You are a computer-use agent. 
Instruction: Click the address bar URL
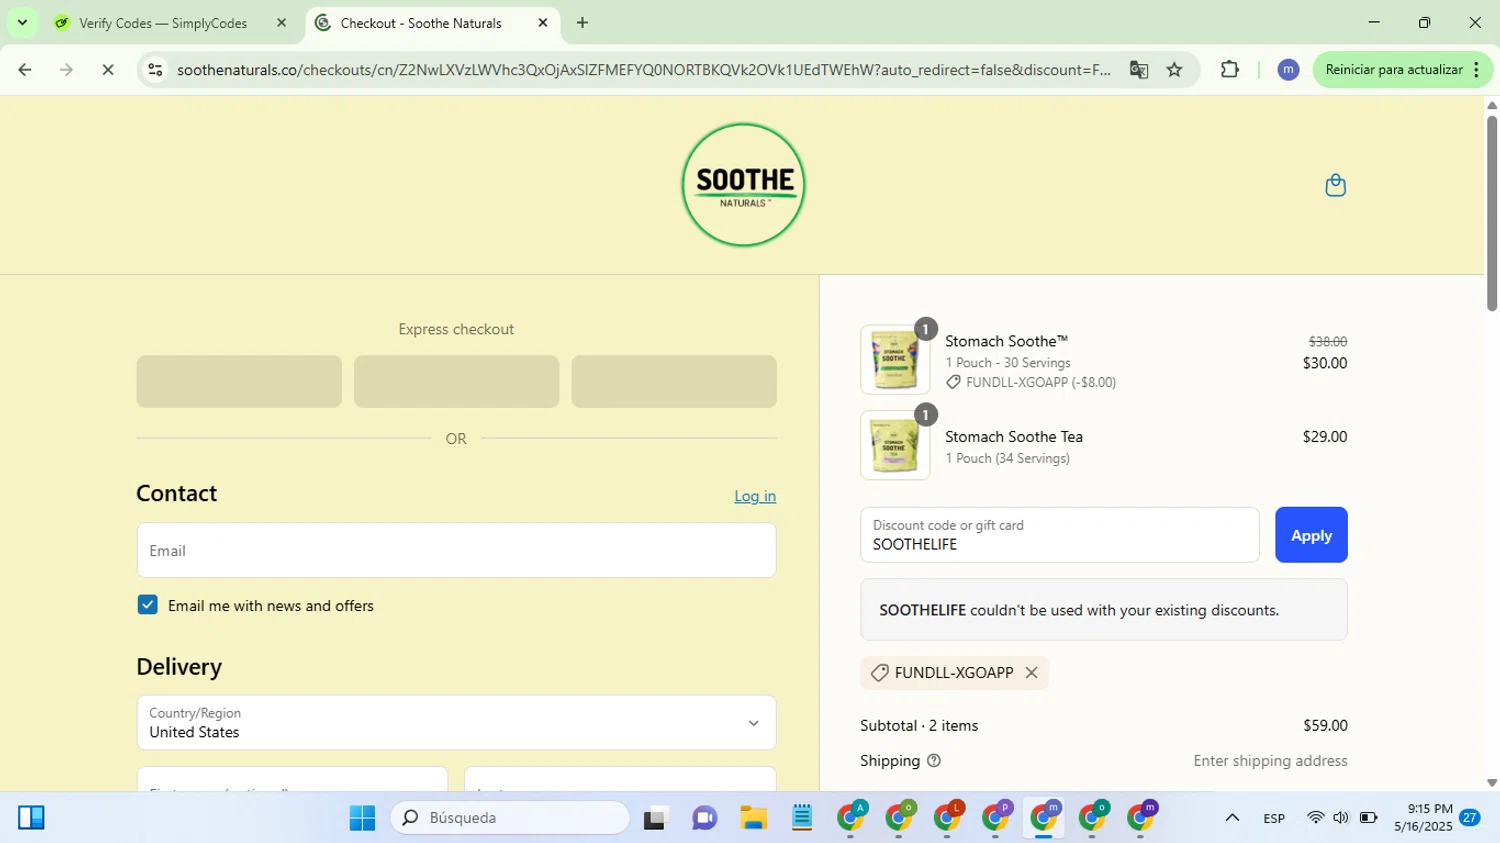click(644, 70)
